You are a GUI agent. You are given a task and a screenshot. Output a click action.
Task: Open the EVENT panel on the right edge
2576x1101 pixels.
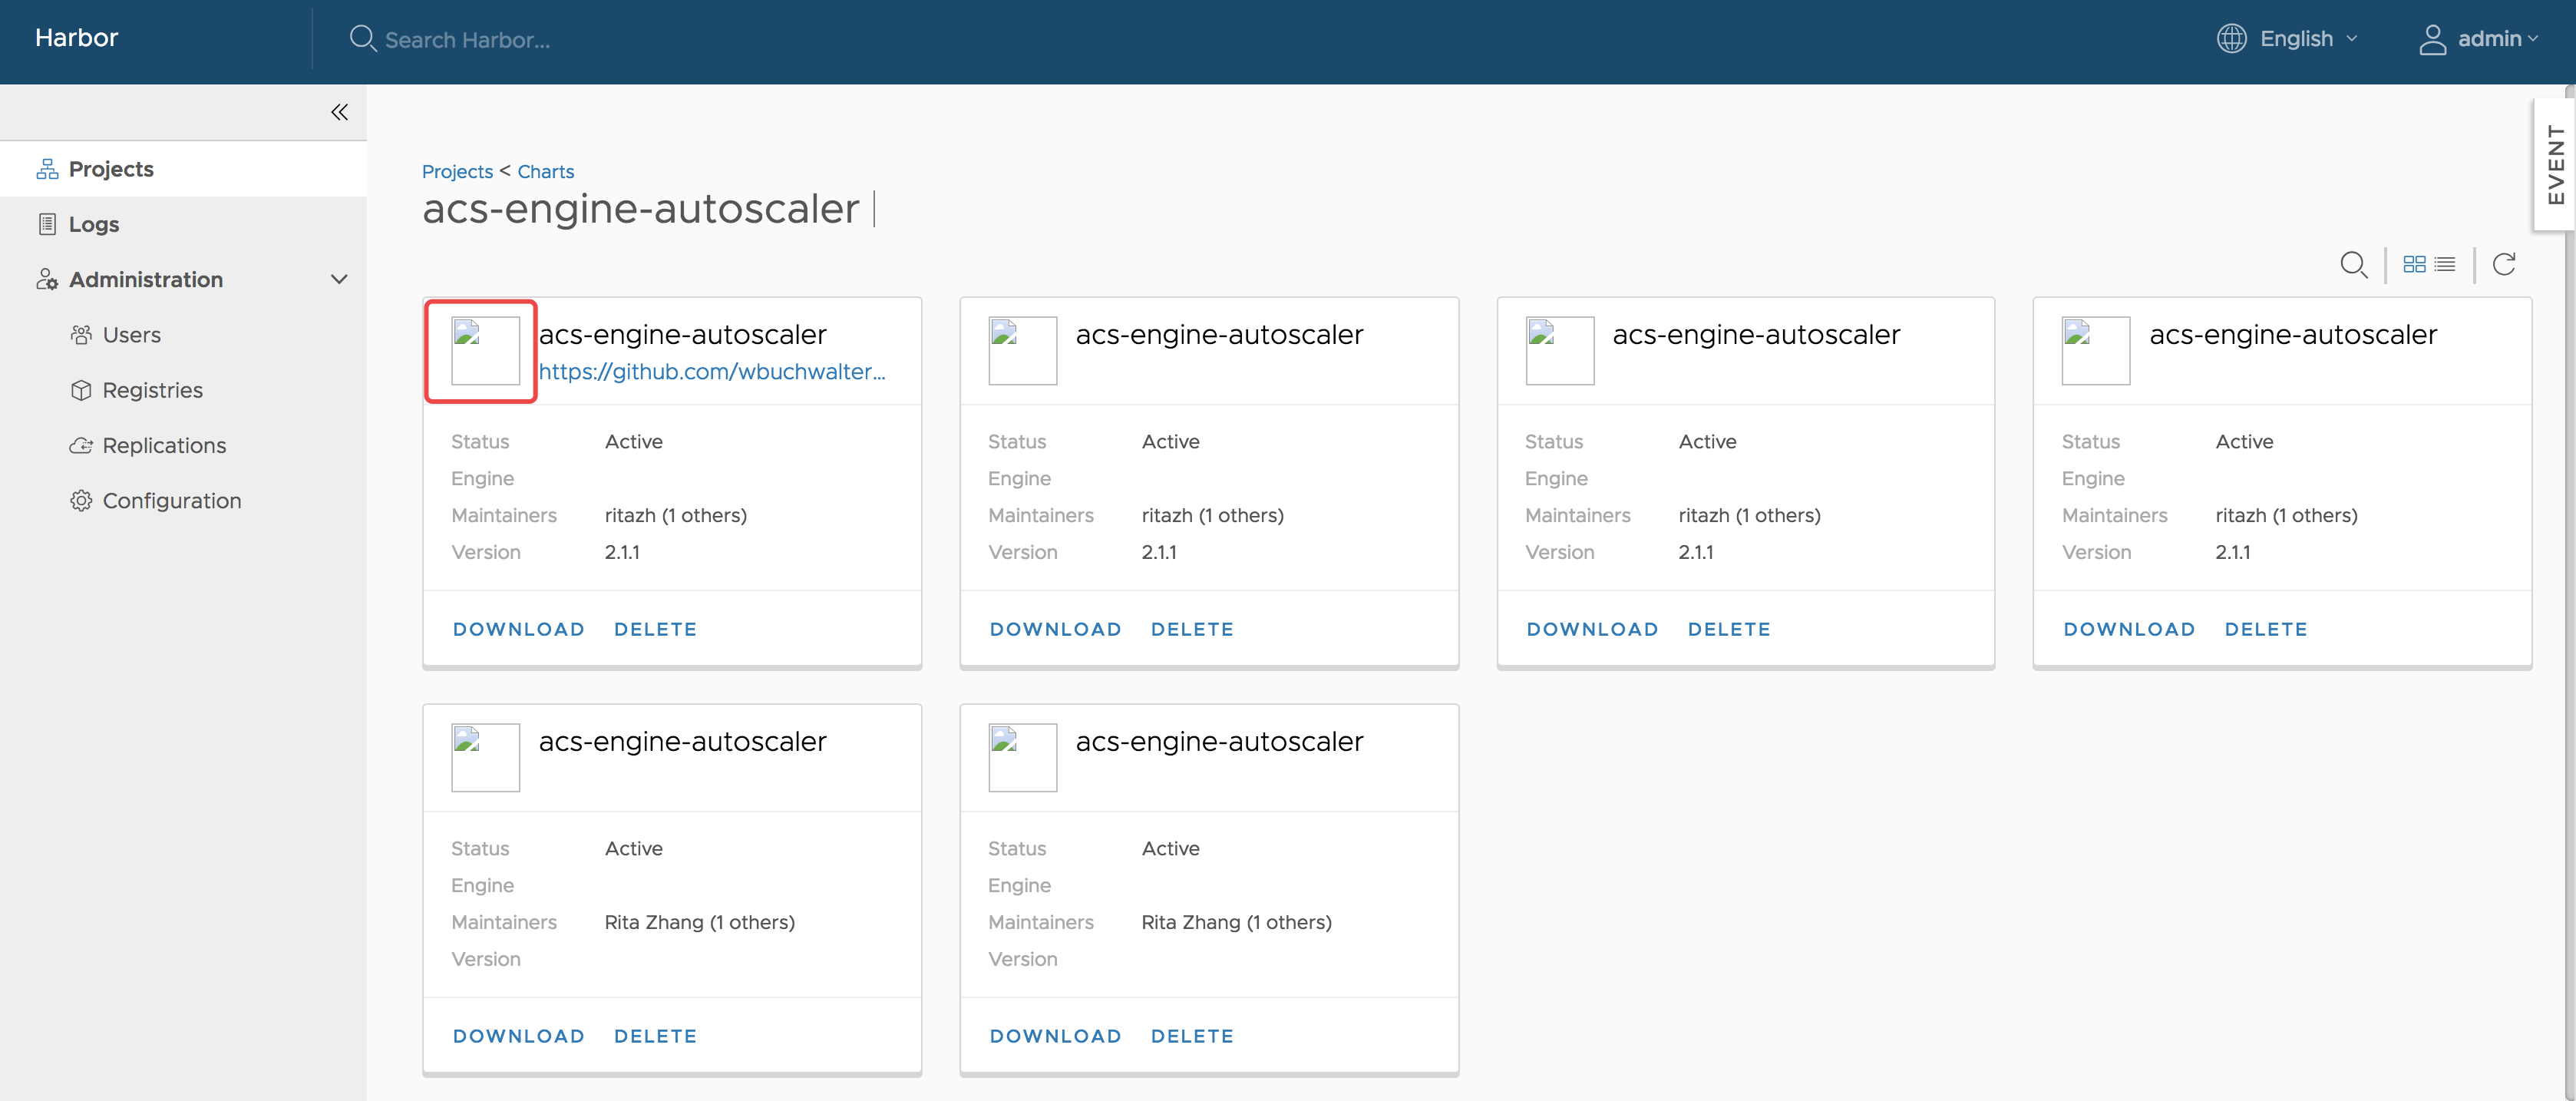point(2556,165)
